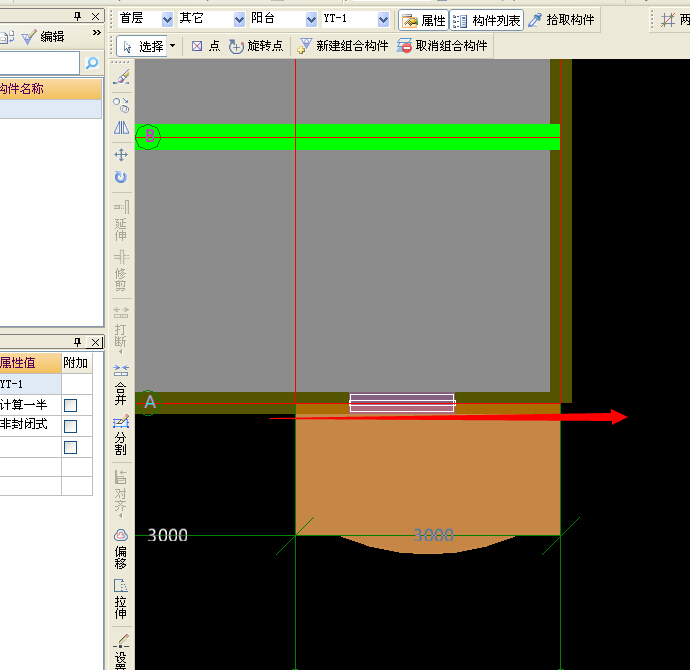This screenshot has height=670, width=690.
Task: Select the 旋转点 rotate point tool
Action: (256, 46)
